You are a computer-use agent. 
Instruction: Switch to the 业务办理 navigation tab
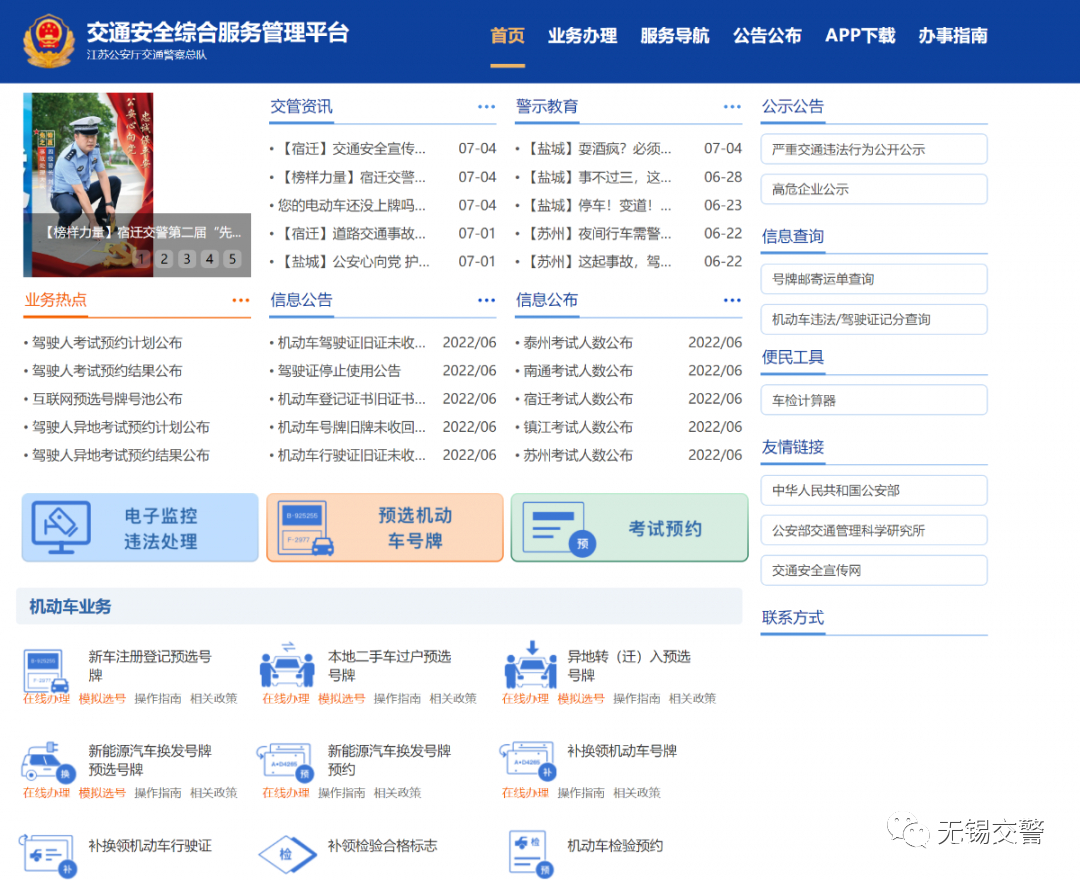(x=582, y=36)
